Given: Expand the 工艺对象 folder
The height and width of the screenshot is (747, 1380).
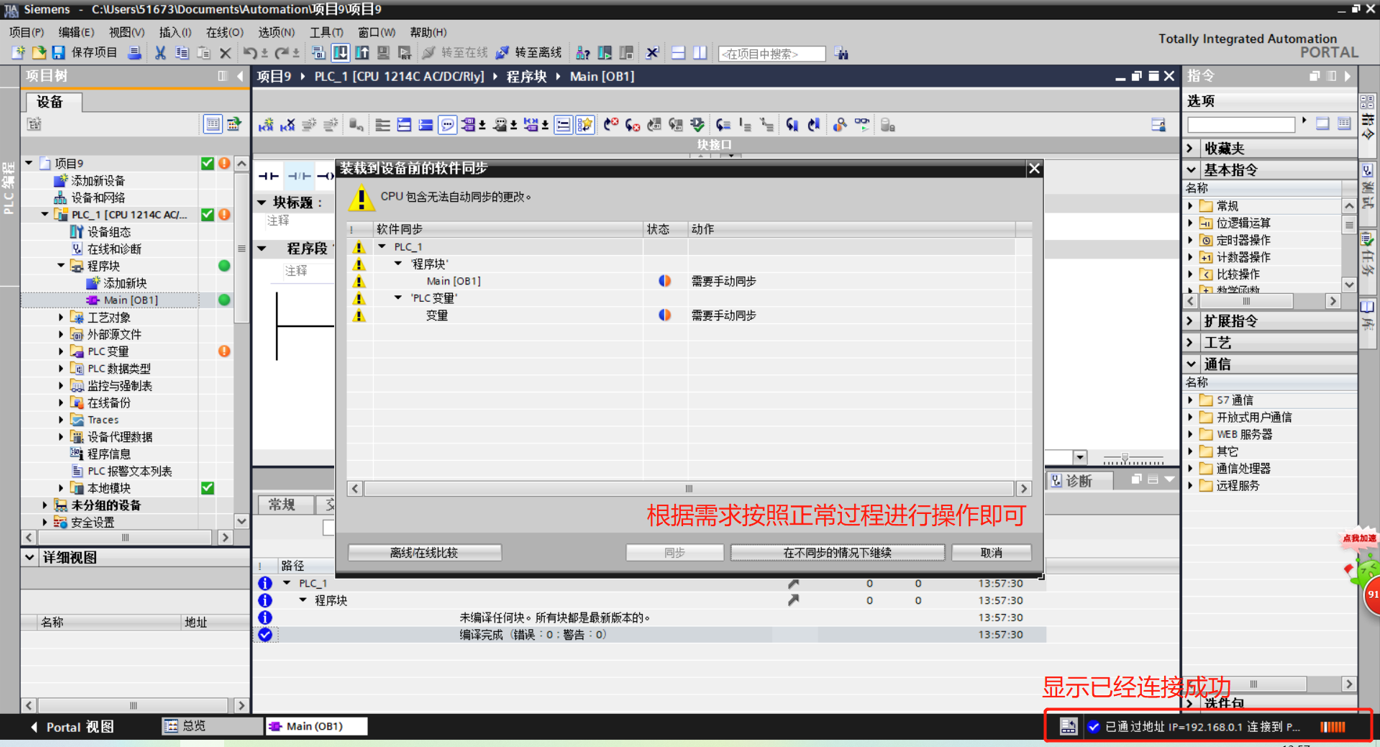Looking at the screenshot, I should click(61, 317).
